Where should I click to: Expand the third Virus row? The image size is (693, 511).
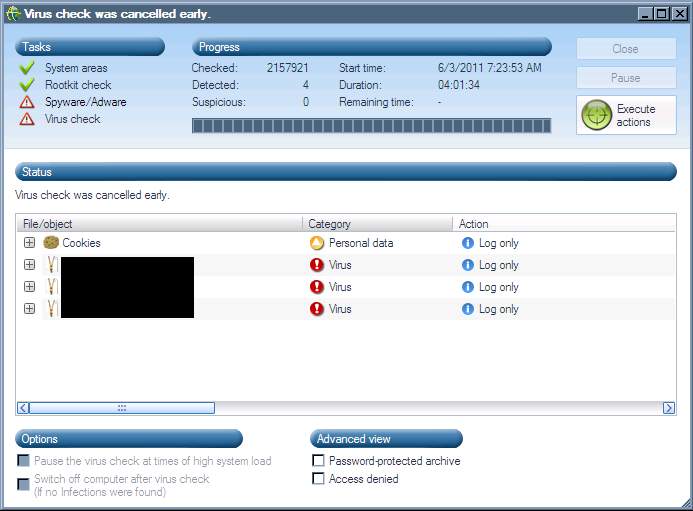coord(30,309)
